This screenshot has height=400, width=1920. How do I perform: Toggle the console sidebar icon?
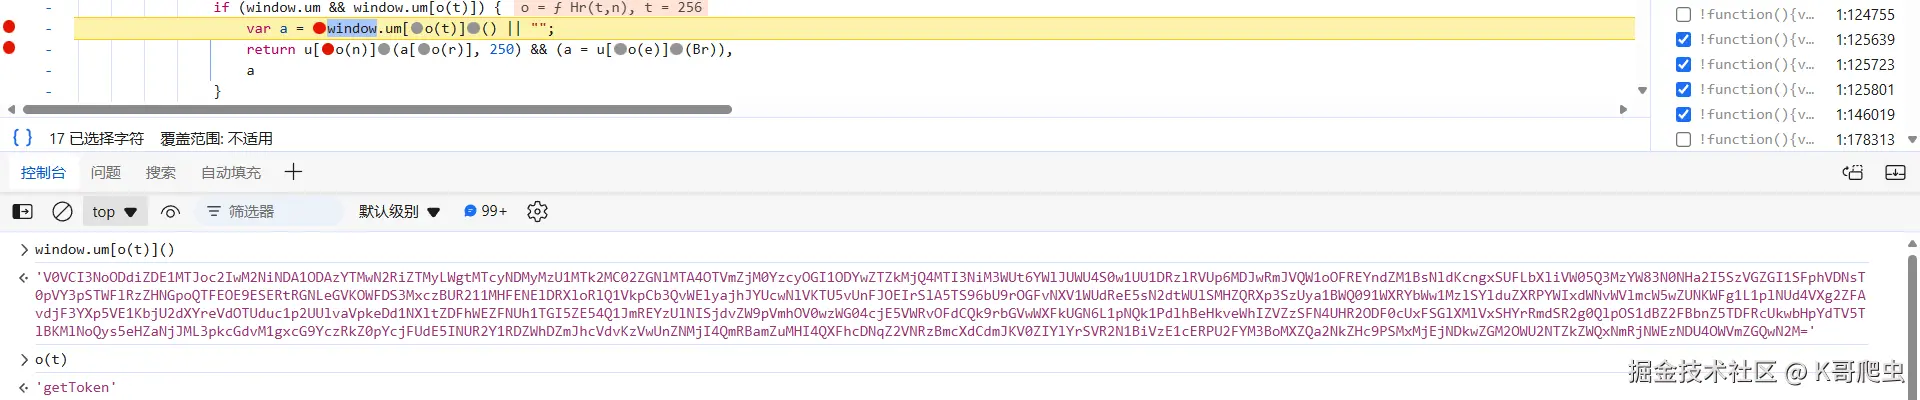coord(22,211)
